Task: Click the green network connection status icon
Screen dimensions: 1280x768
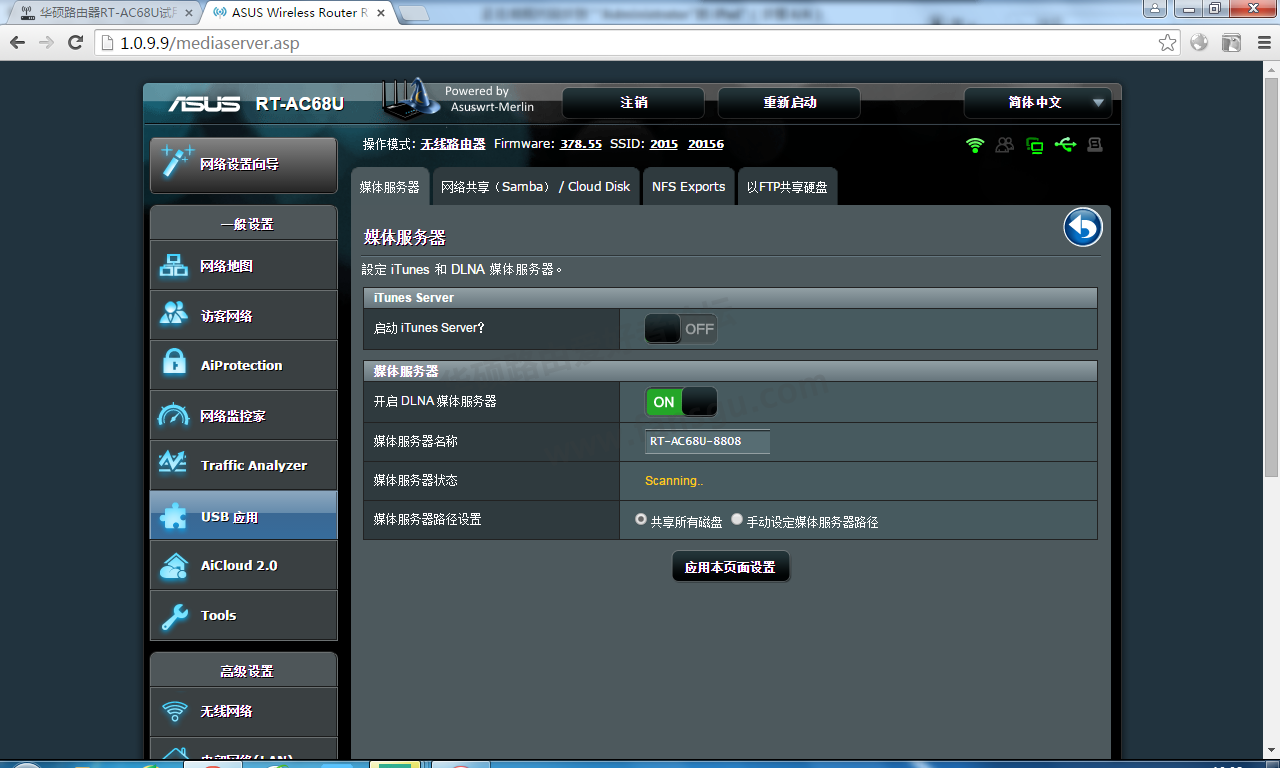Action: [x=1035, y=145]
